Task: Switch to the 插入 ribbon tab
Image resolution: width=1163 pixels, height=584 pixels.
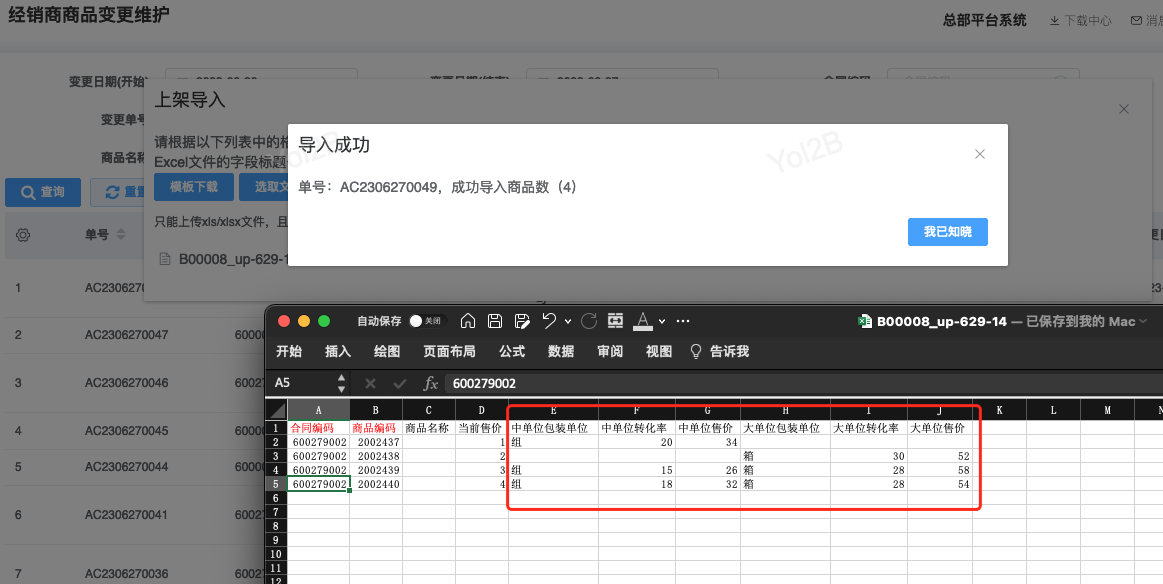Action: pyautogui.click(x=338, y=351)
